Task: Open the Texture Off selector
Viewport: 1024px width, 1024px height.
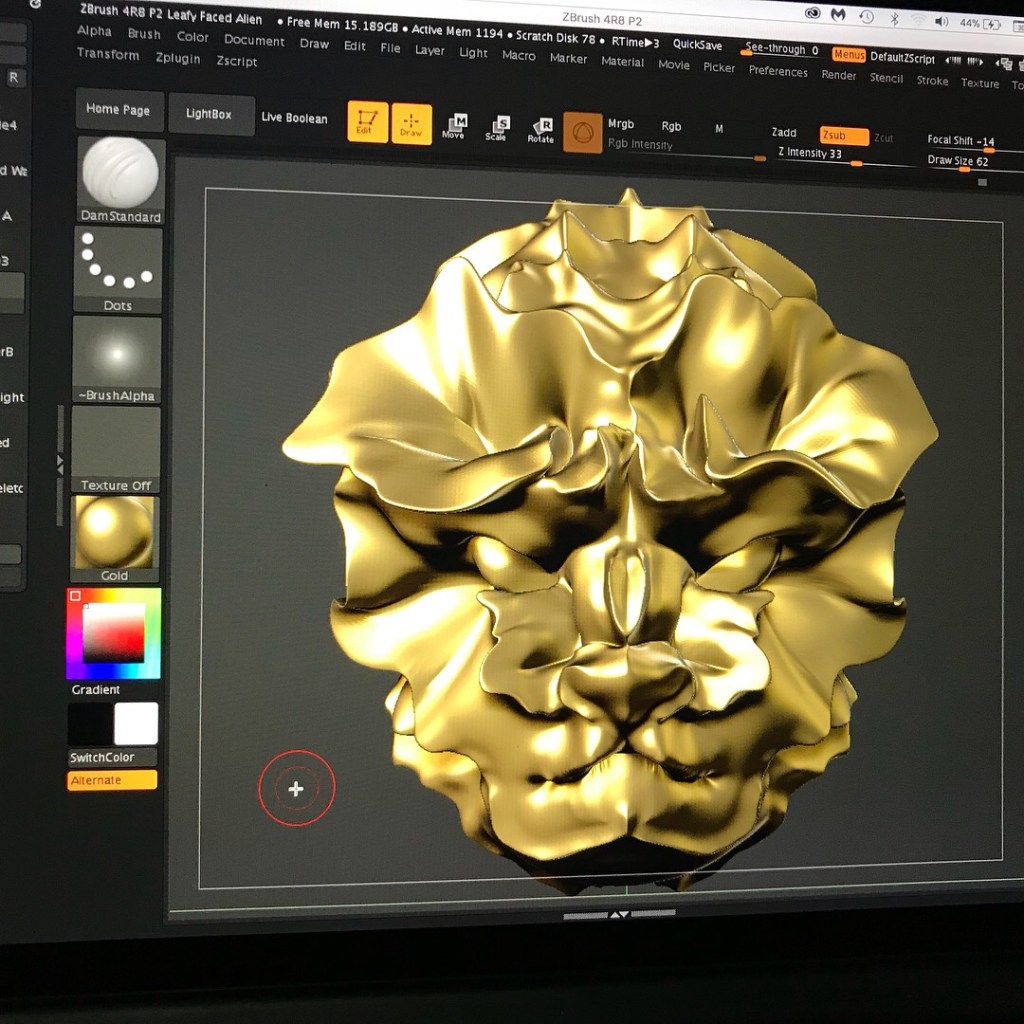Action: click(116, 449)
